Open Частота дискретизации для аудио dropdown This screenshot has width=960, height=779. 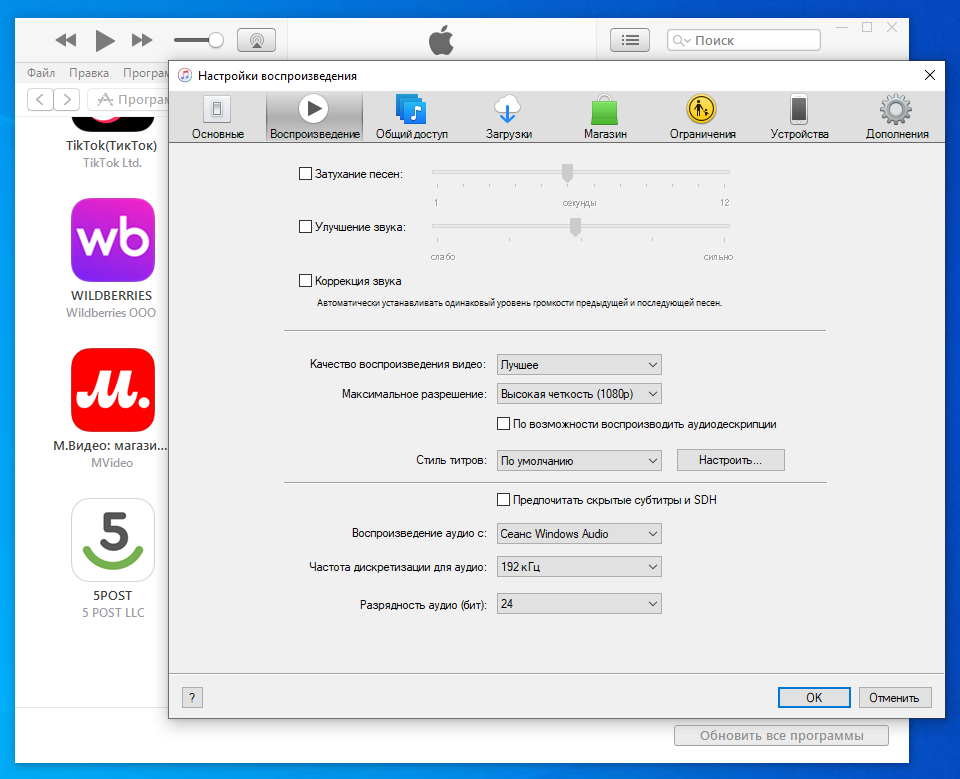coord(579,566)
